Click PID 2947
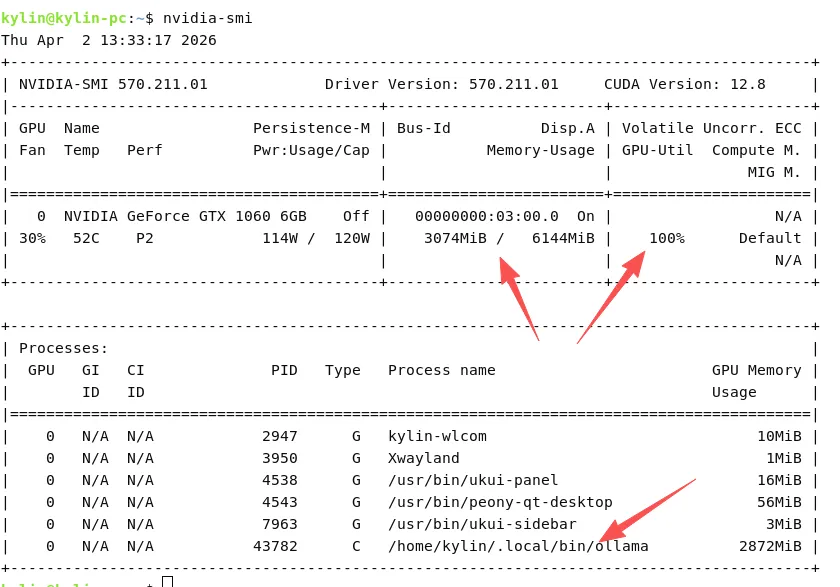The image size is (840, 587). click(x=280, y=436)
